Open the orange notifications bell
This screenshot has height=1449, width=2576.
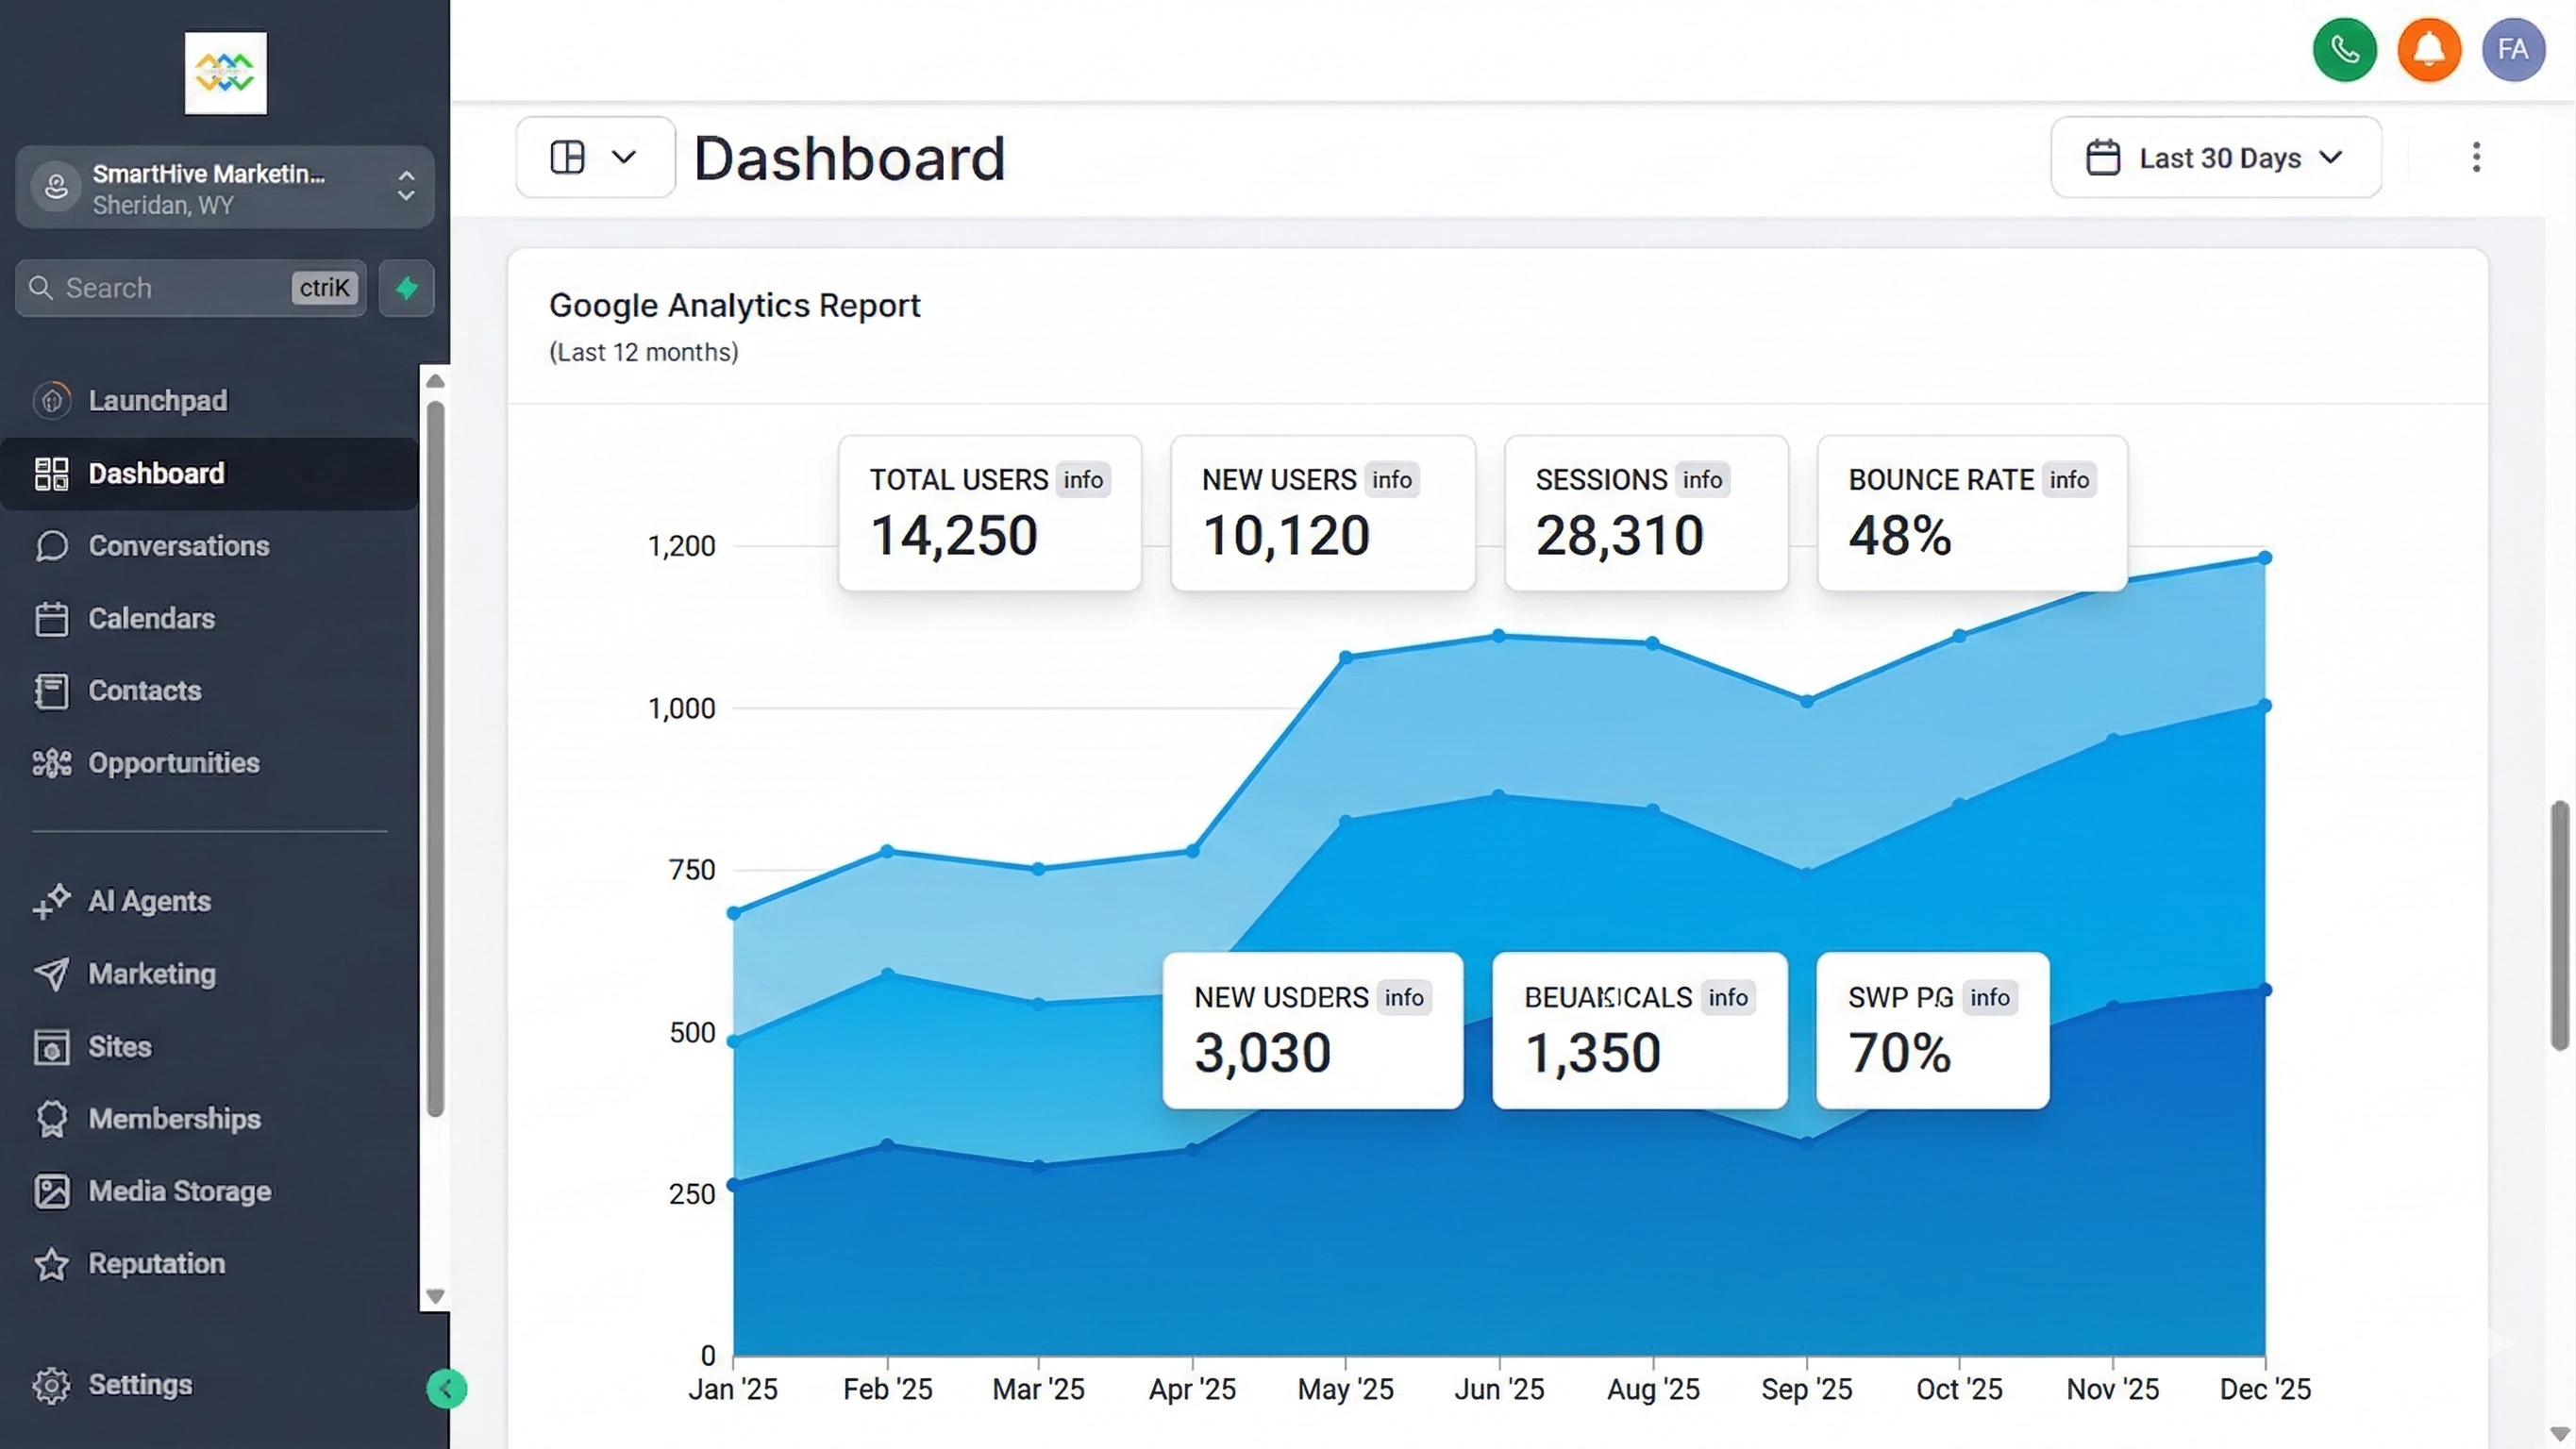click(2428, 50)
